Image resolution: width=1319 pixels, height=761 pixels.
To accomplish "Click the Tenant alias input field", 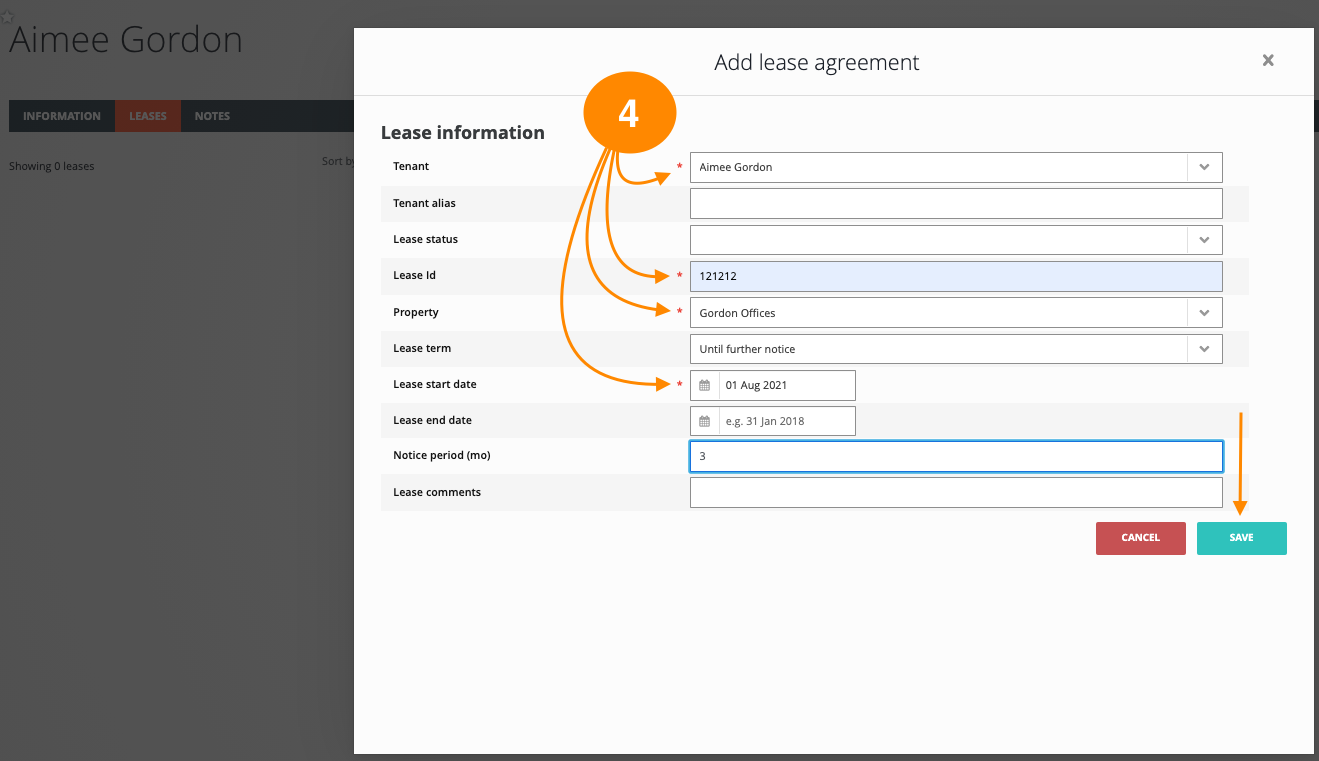I will coord(956,203).
